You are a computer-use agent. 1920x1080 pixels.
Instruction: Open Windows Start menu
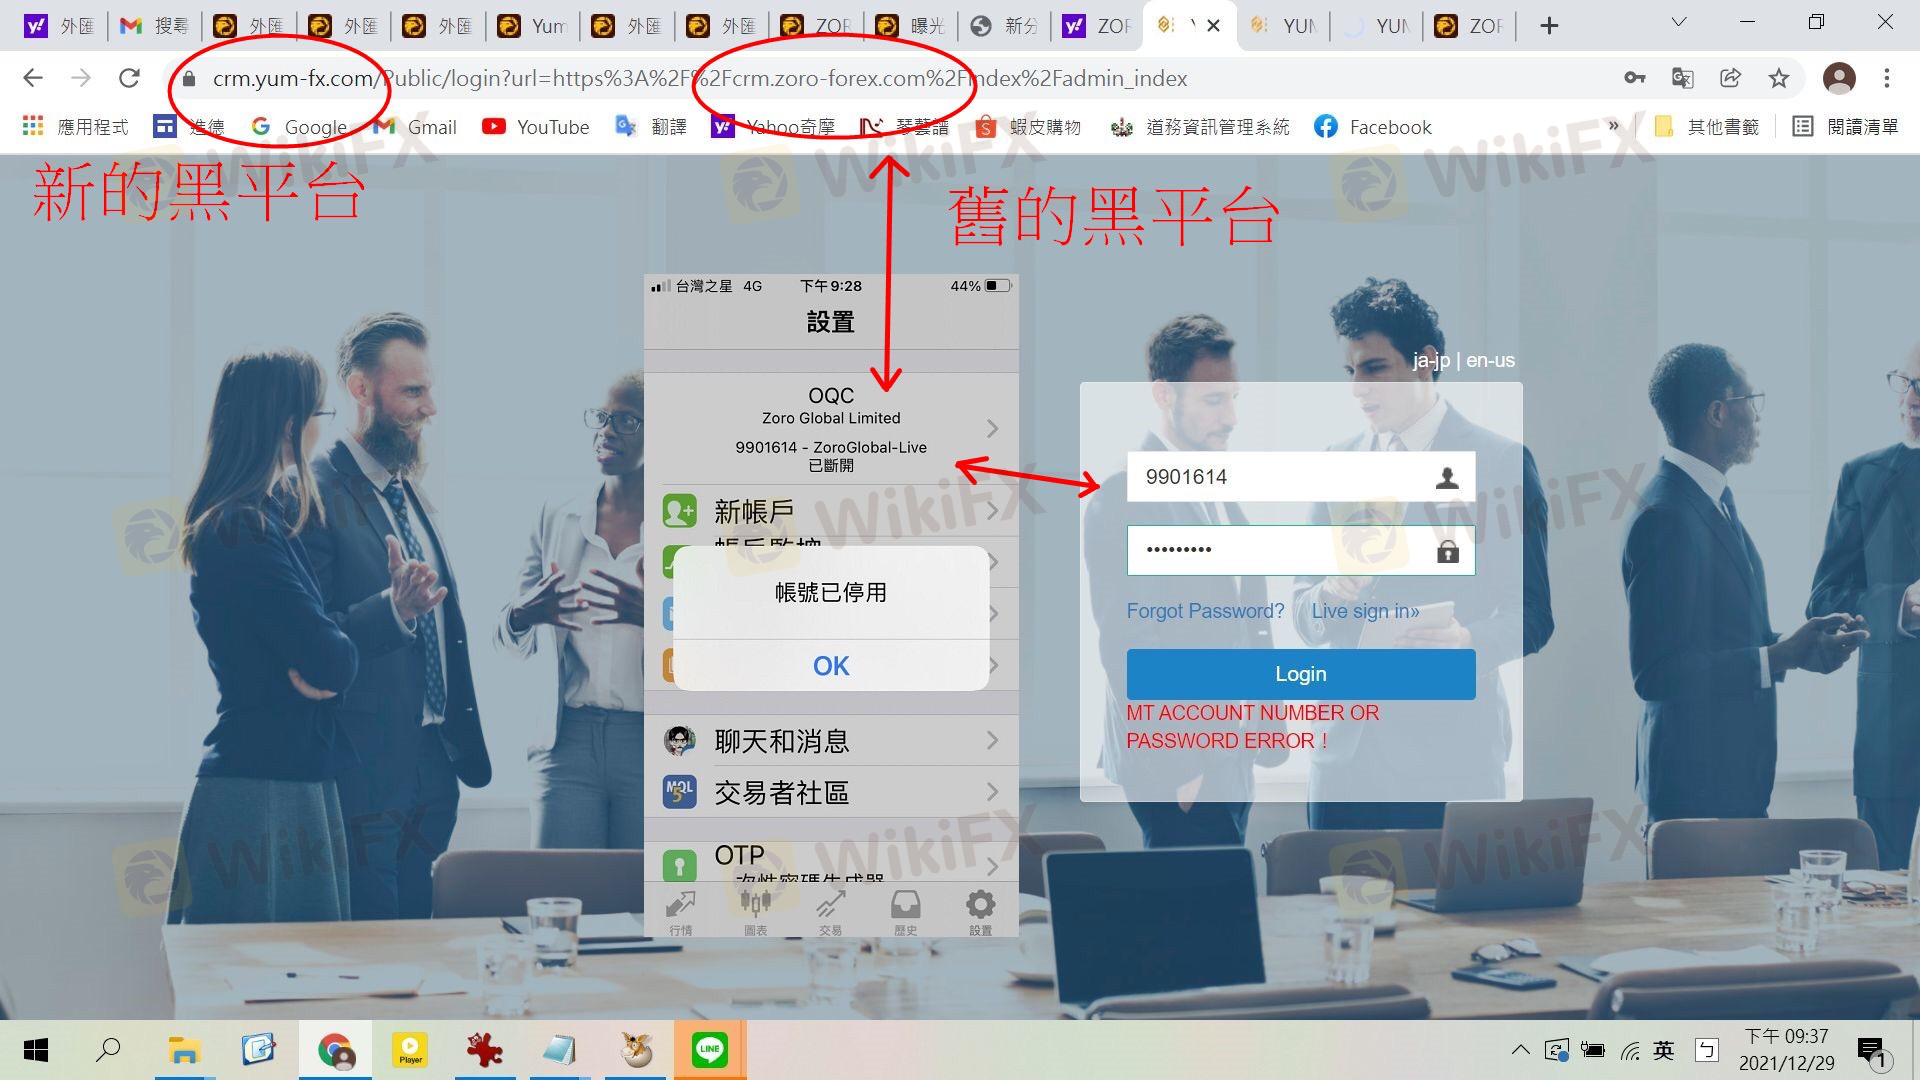[36, 1050]
